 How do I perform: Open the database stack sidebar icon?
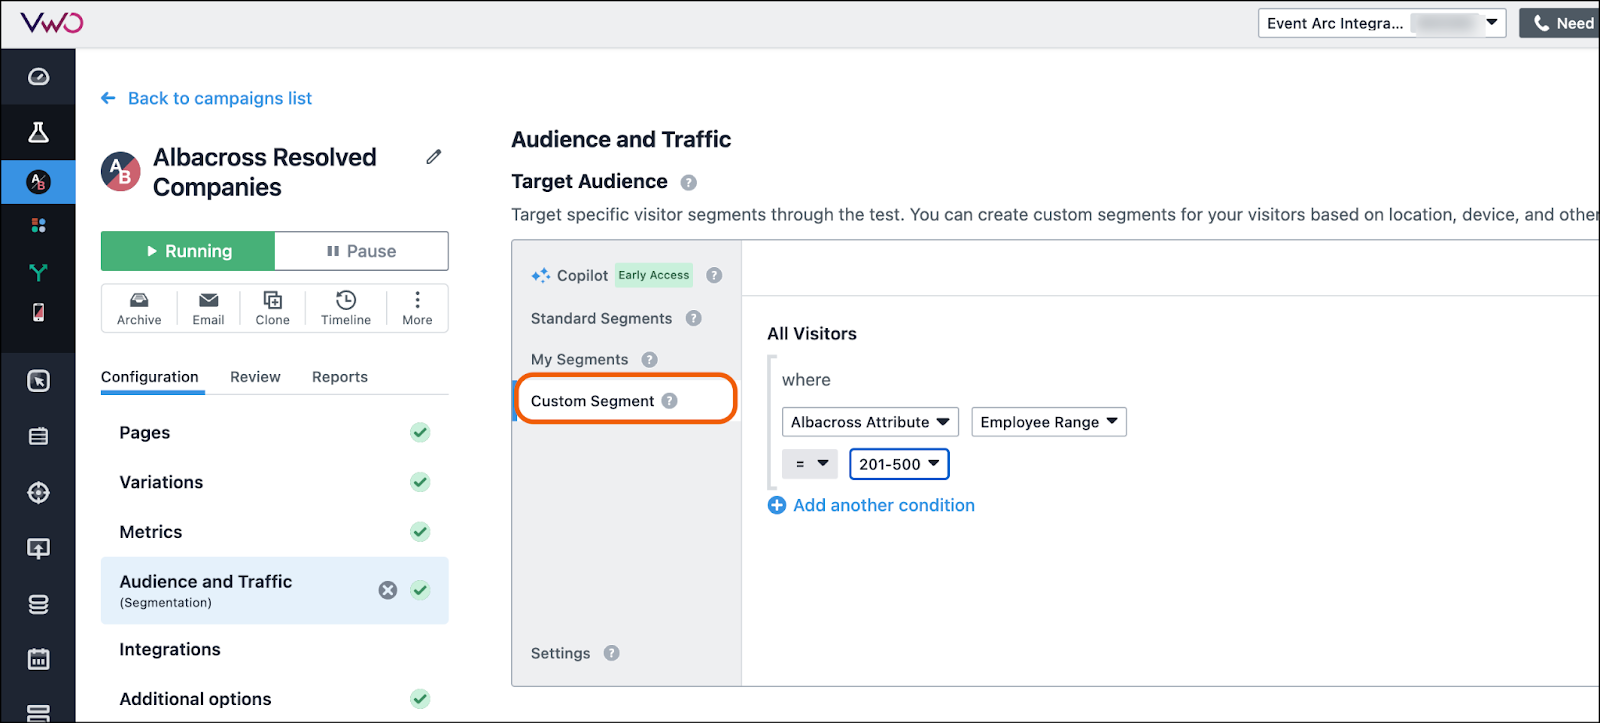[38, 604]
